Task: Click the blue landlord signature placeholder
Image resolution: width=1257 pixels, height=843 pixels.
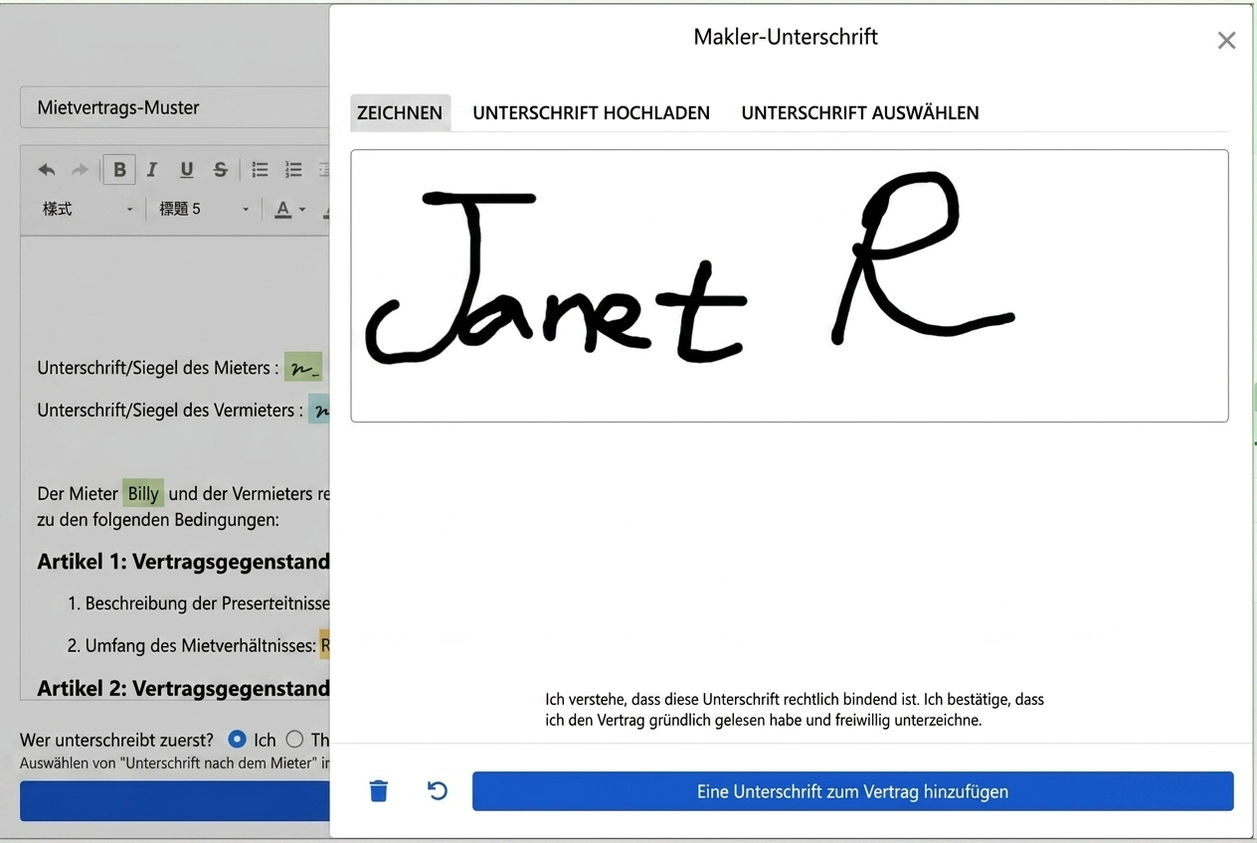Action: (319, 409)
